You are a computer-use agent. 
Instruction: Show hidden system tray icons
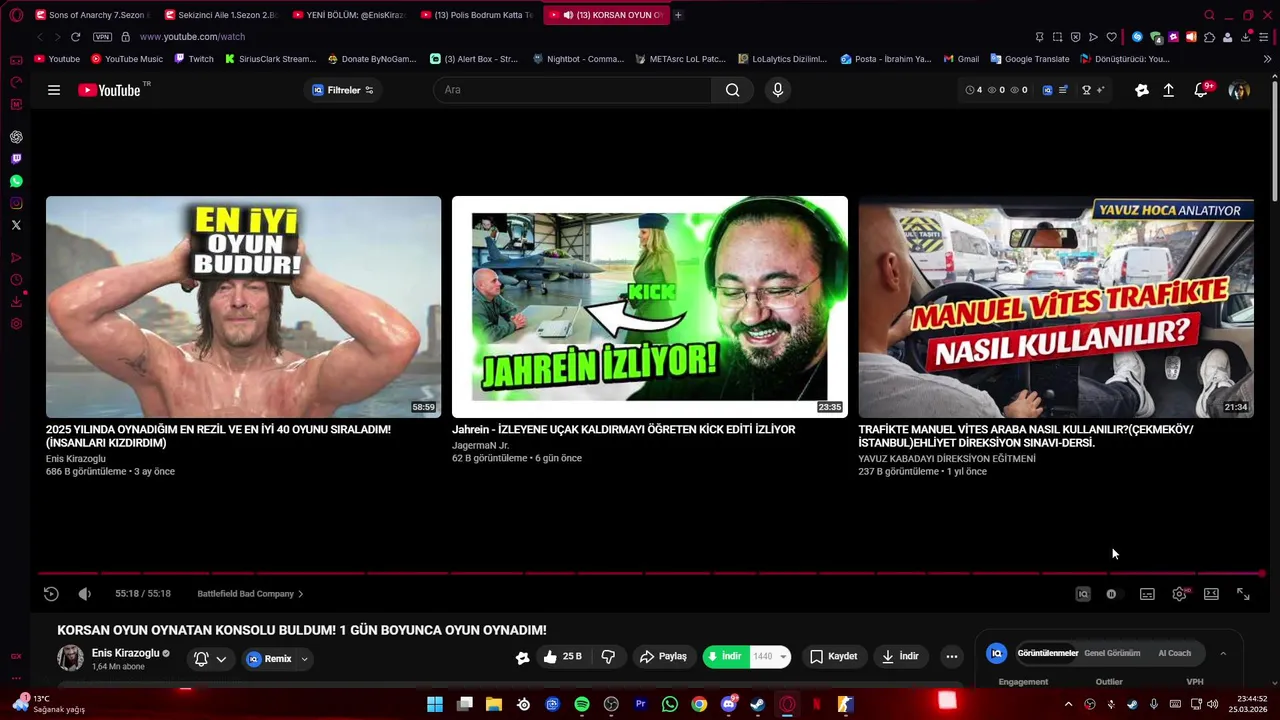[1068, 704]
